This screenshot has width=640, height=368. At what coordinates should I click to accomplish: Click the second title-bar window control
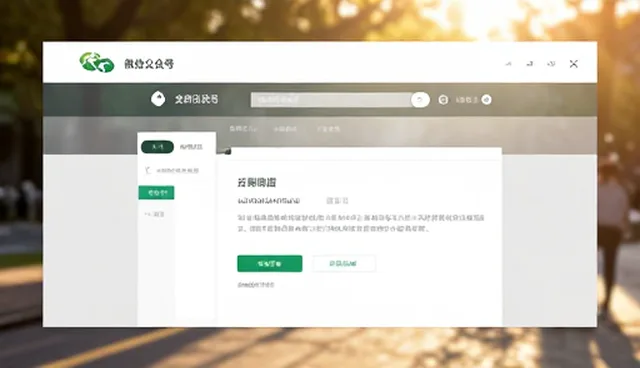pos(530,64)
